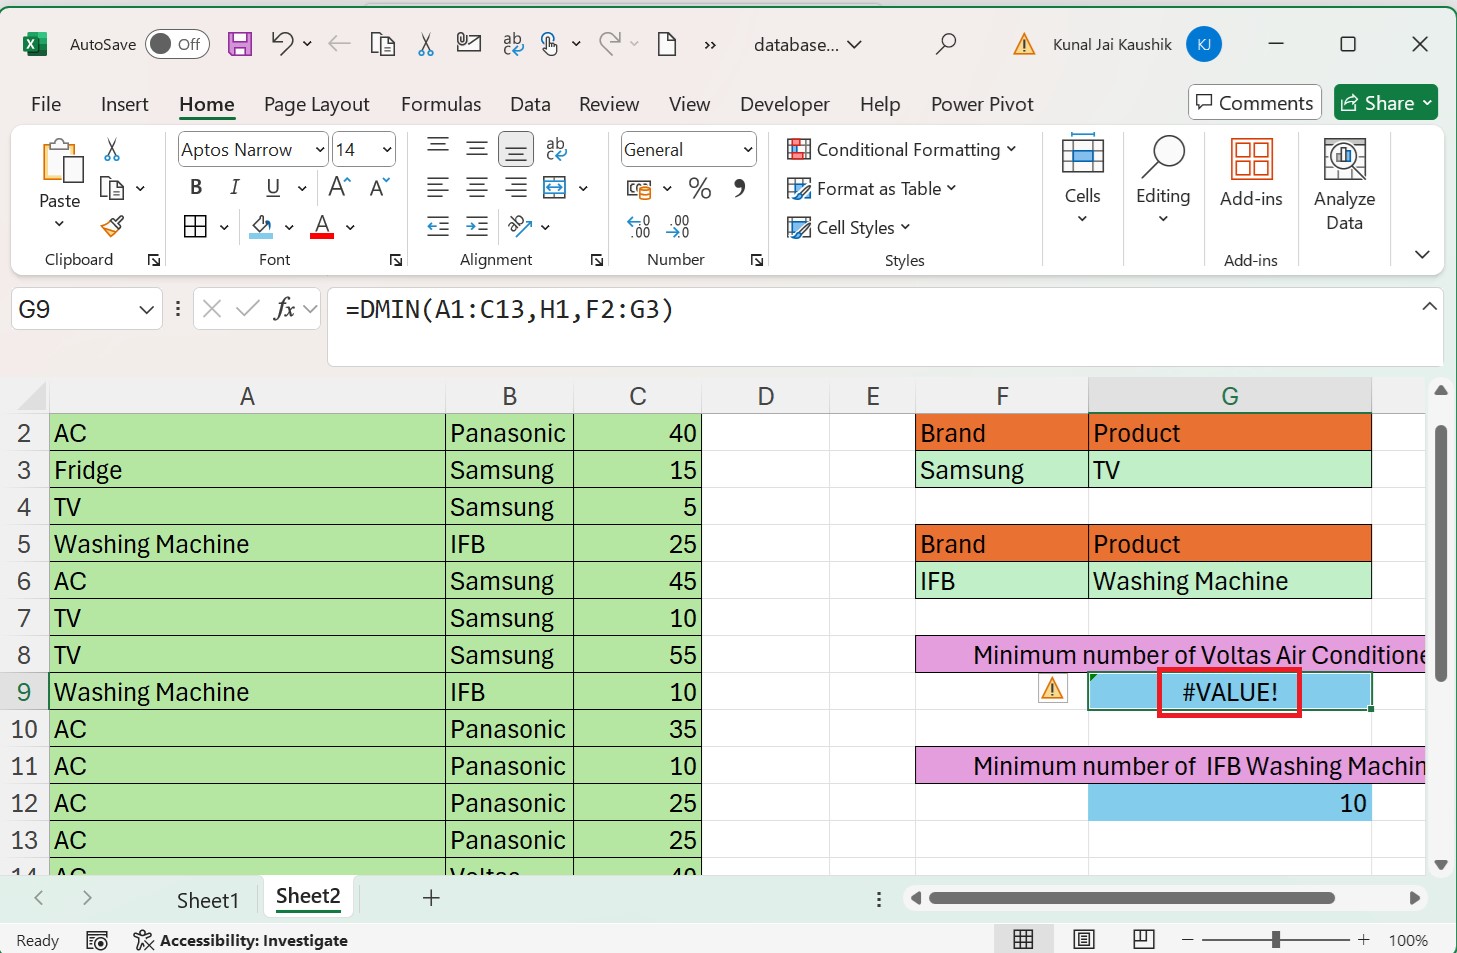Apply Percent Style formatting

pyautogui.click(x=699, y=188)
